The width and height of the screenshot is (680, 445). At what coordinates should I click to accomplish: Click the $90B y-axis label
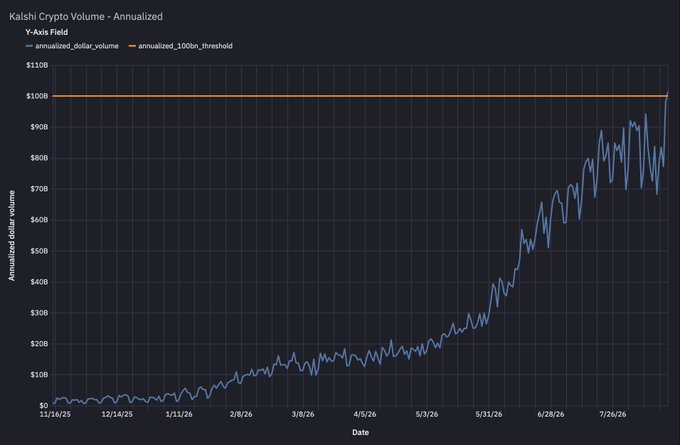[40, 127]
